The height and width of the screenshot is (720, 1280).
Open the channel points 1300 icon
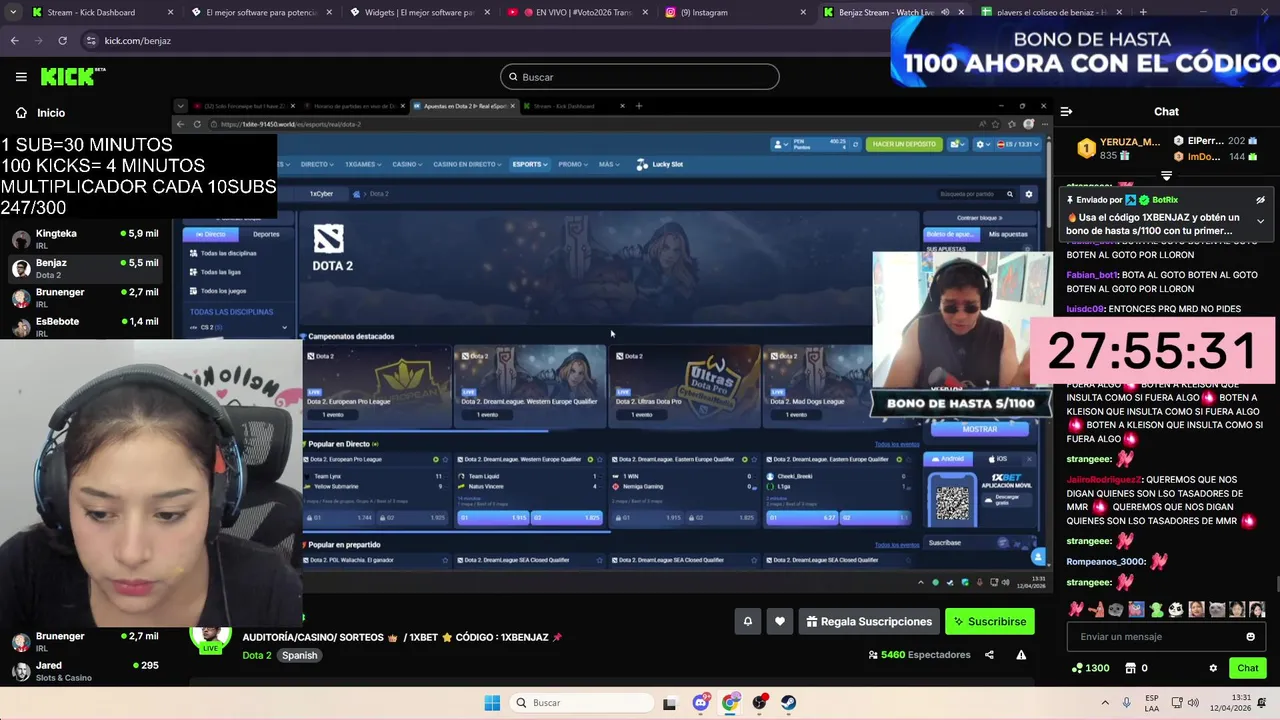pyautogui.click(x=1090, y=668)
